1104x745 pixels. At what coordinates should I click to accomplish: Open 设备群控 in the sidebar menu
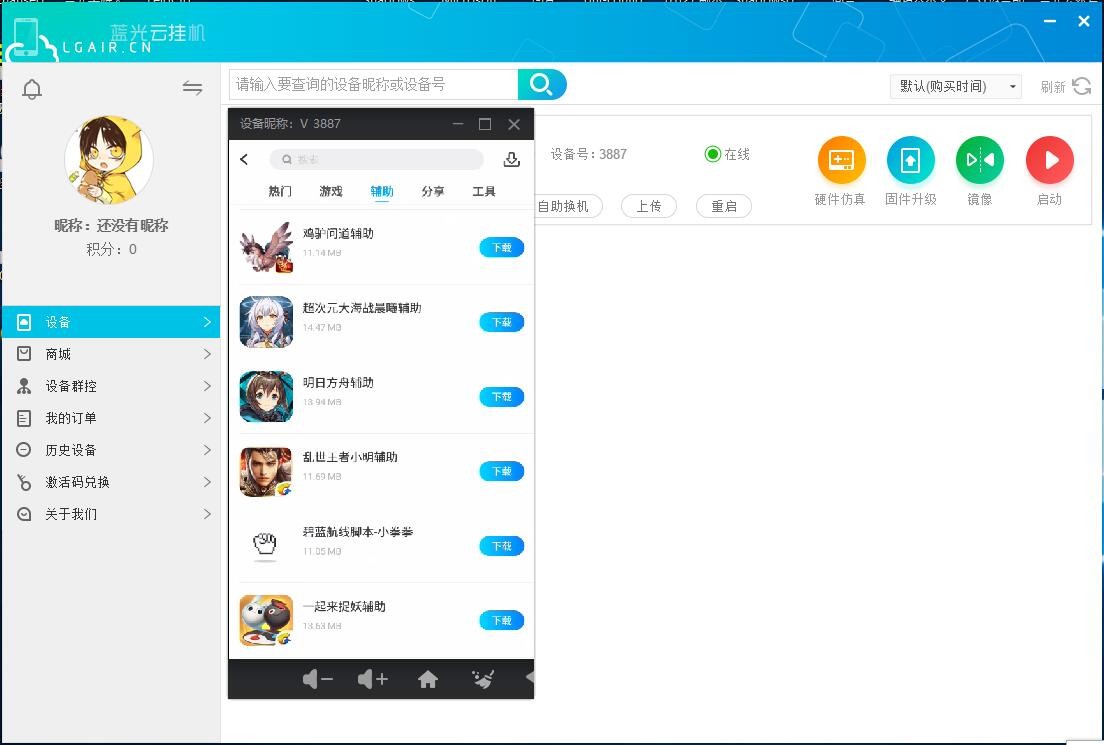pyautogui.click(x=111, y=386)
